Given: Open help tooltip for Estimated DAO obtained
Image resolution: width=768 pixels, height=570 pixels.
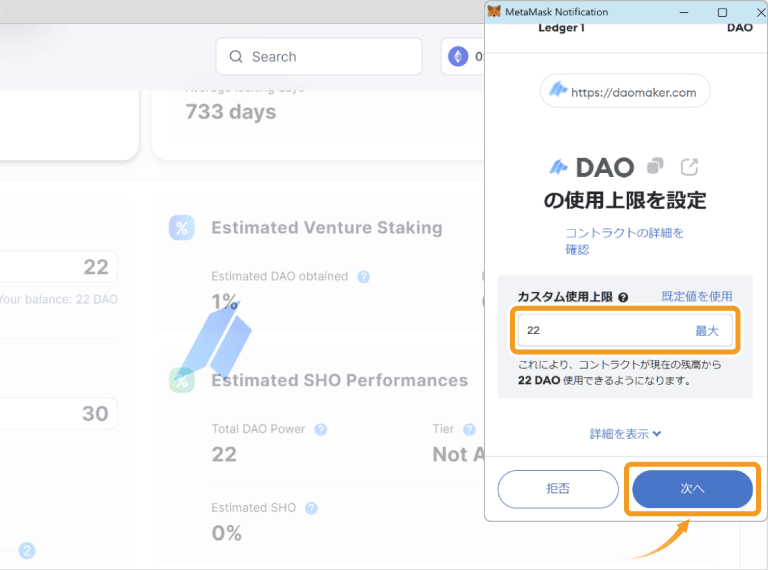Looking at the screenshot, I should click(x=363, y=277).
